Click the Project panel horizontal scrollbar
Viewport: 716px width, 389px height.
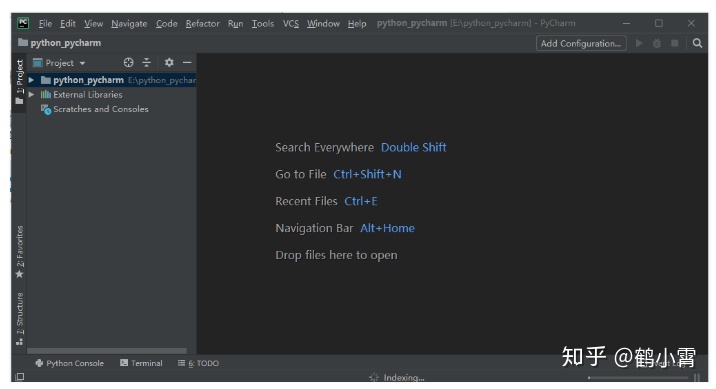pos(107,351)
